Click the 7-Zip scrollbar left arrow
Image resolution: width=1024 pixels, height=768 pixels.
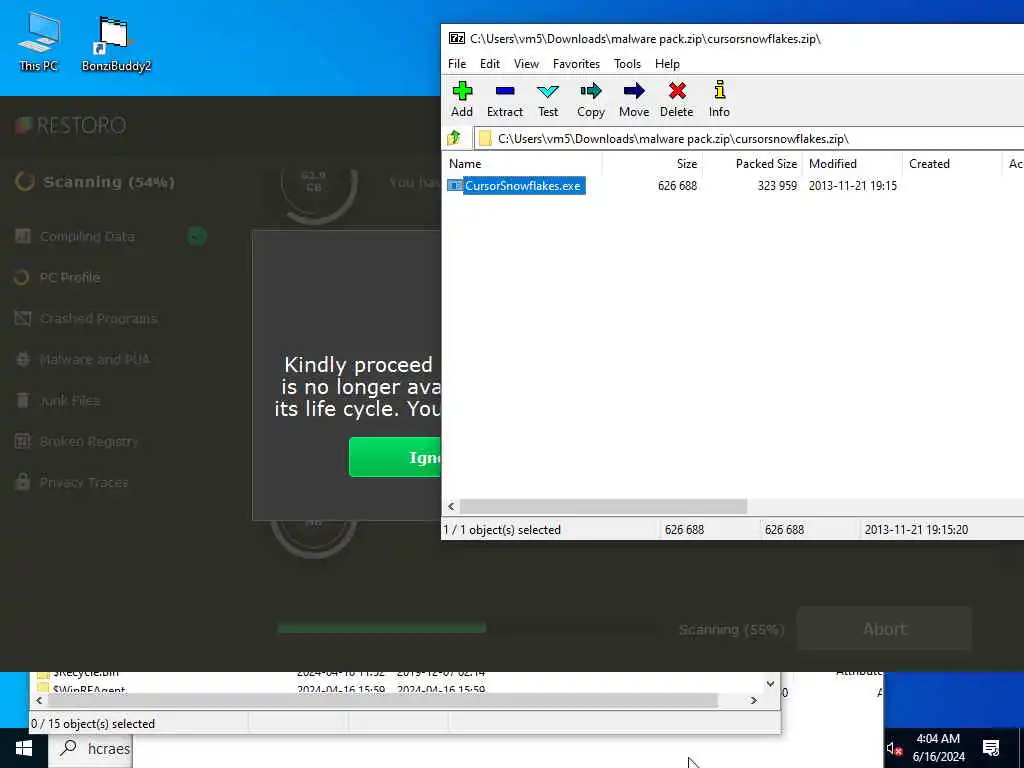pyautogui.click(x=451, y=506)
